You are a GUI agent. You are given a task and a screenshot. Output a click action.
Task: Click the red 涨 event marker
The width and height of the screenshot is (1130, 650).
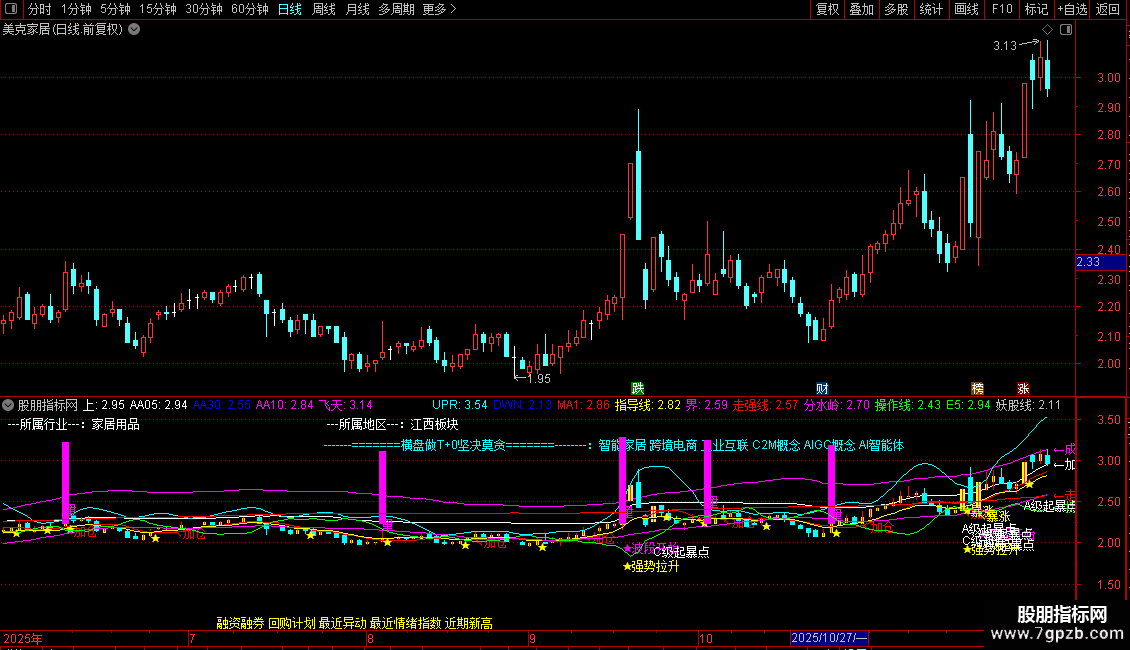(1023, 389)
